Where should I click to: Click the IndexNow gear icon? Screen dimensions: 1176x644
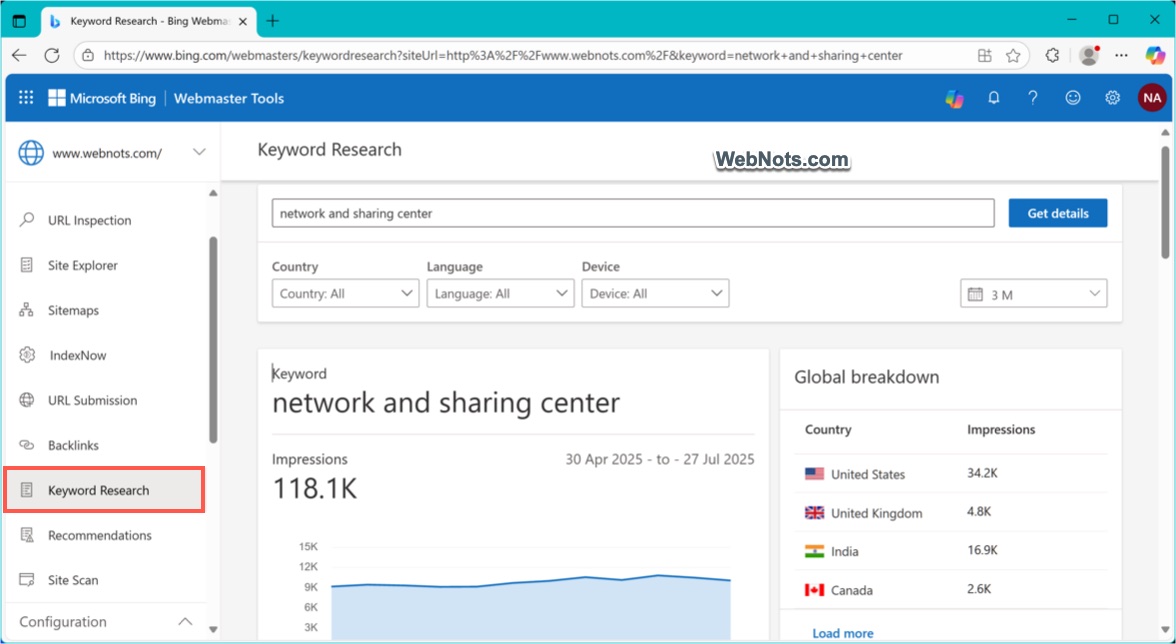[x=27, y=355]
